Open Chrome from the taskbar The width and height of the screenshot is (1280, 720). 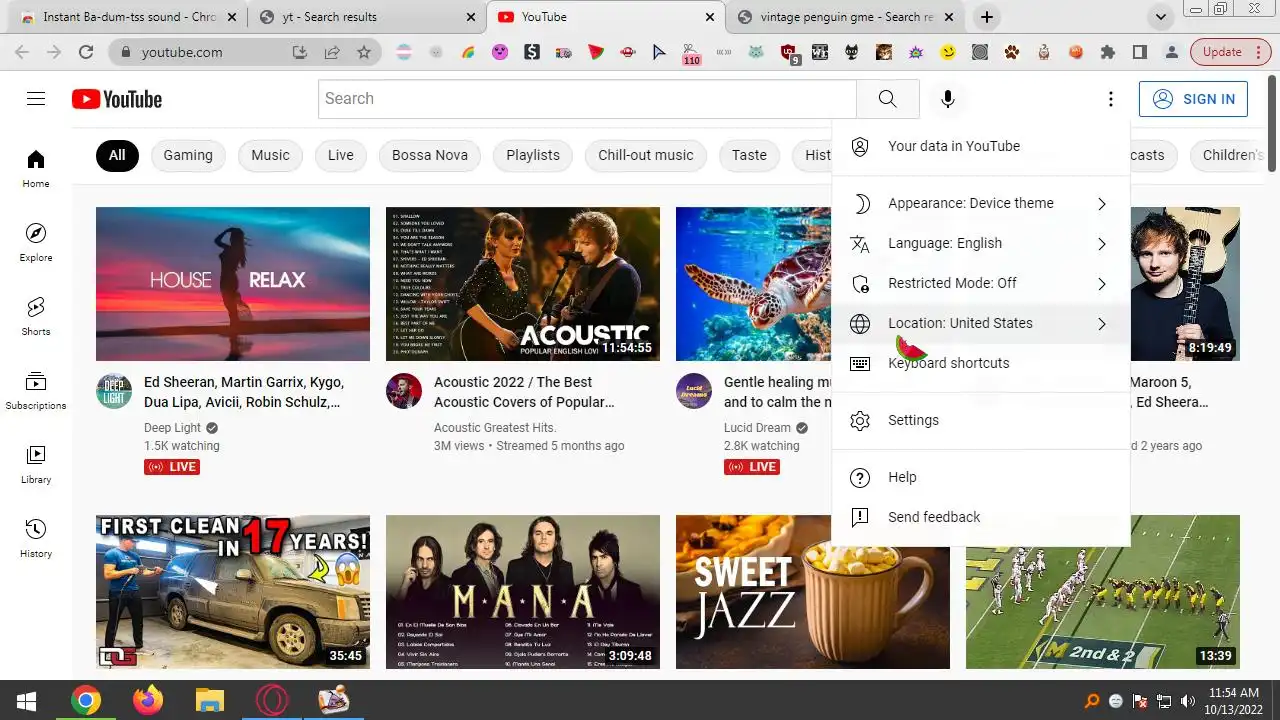[86, 700]
